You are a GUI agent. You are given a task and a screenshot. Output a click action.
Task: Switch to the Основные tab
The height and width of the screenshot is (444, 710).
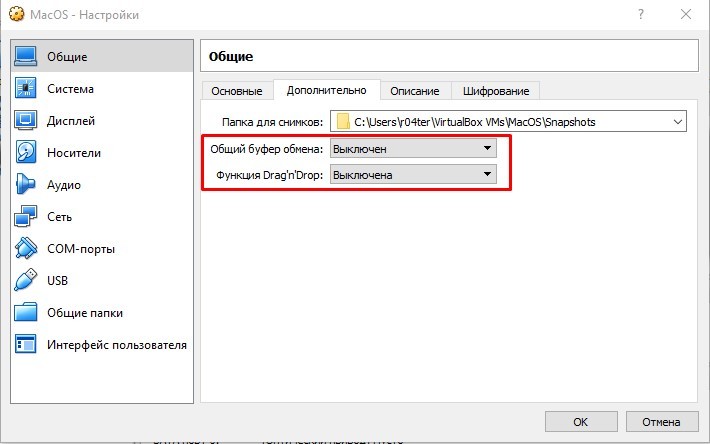[x=236, y=91]
